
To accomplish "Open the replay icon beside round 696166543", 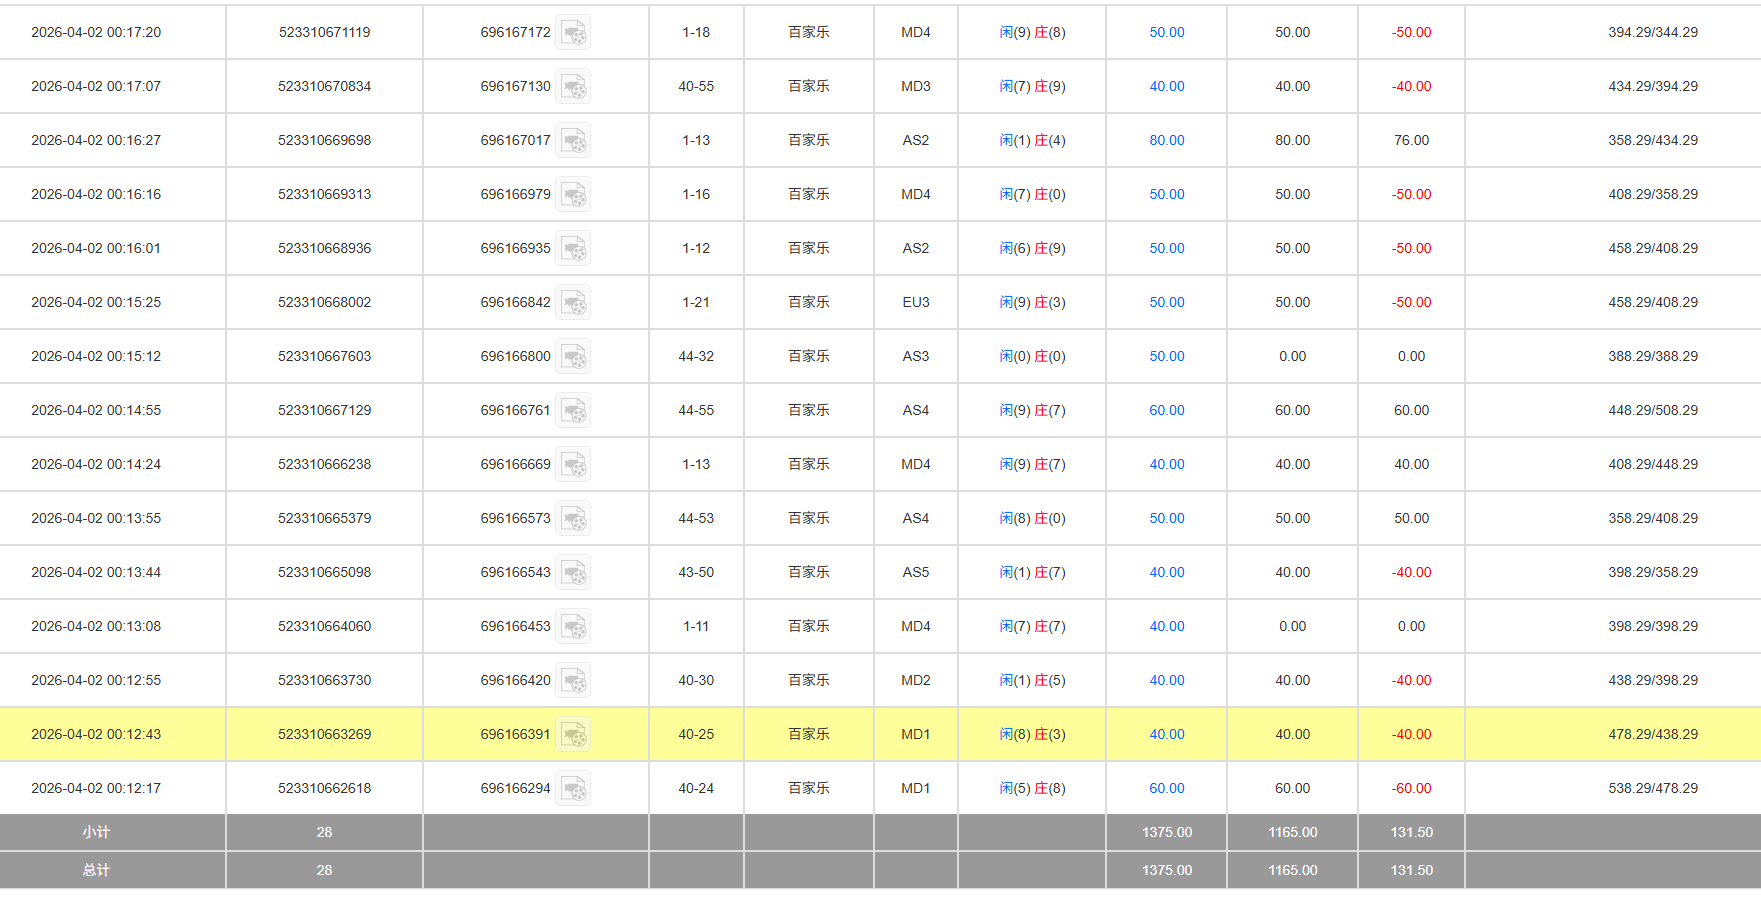I will tap(573, 573).
